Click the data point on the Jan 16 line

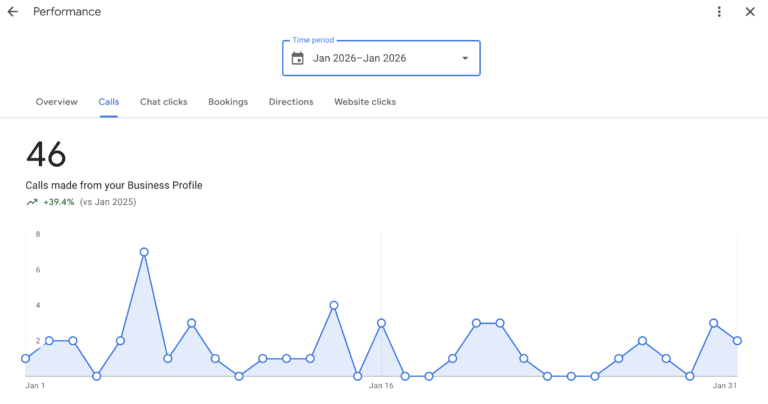coord(381,323)
